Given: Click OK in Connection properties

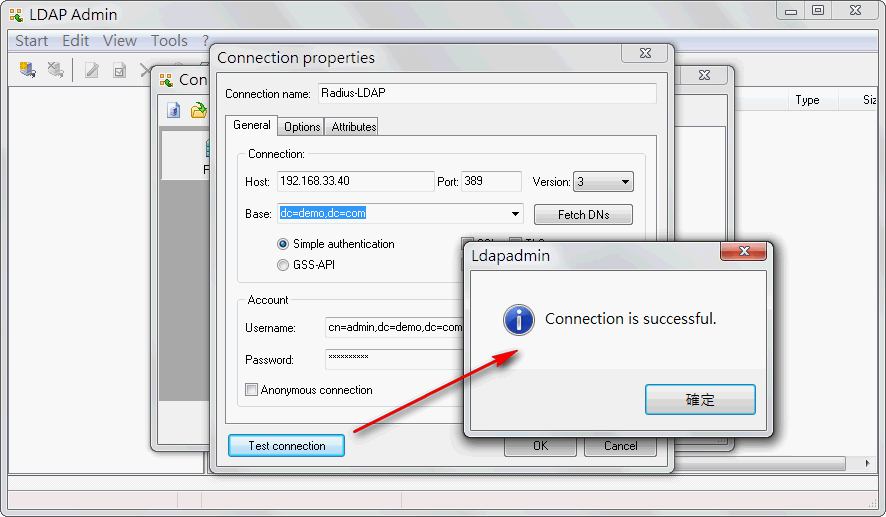Looking at the screenshot, I should point(540,446).
